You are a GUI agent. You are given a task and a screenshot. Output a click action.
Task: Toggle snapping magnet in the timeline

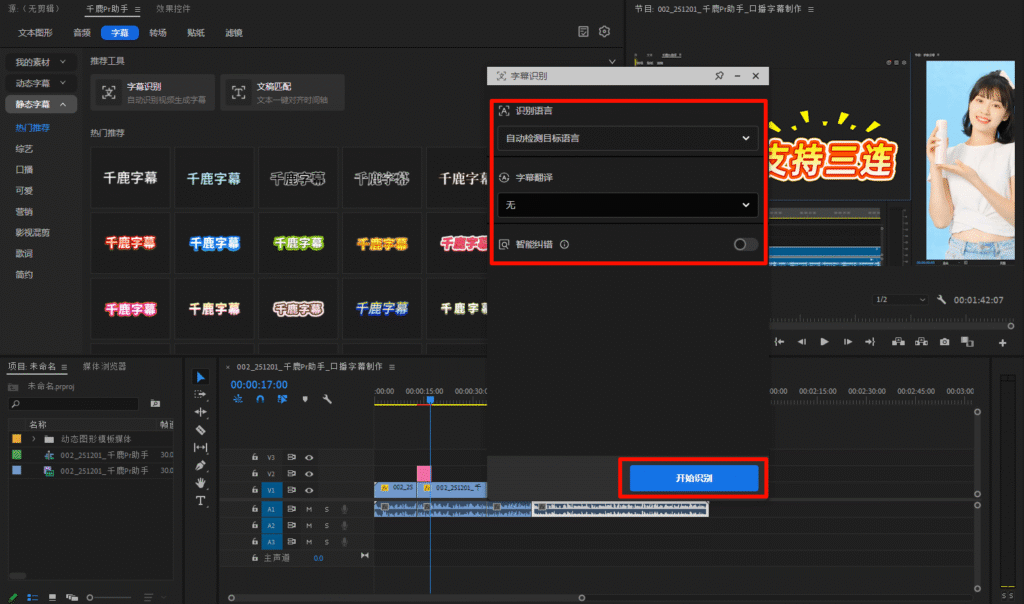pyautogui.click(x=260, y=399)
